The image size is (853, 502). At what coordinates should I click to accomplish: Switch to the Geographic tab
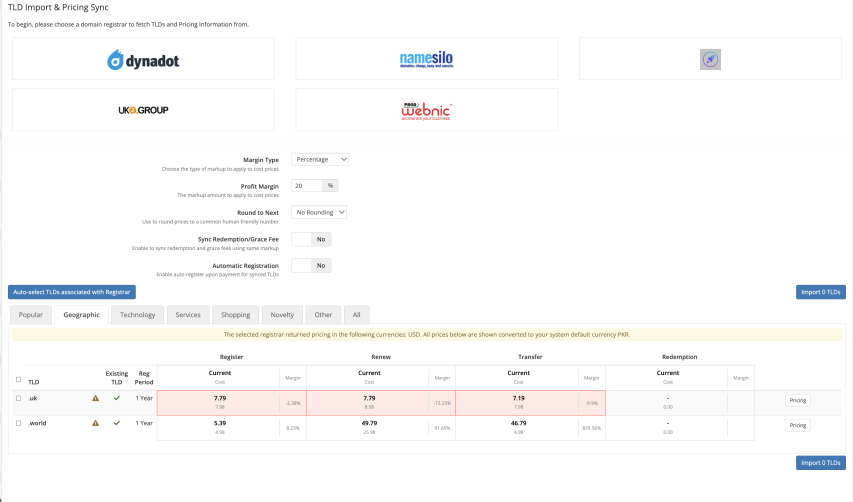coord(82,315)
